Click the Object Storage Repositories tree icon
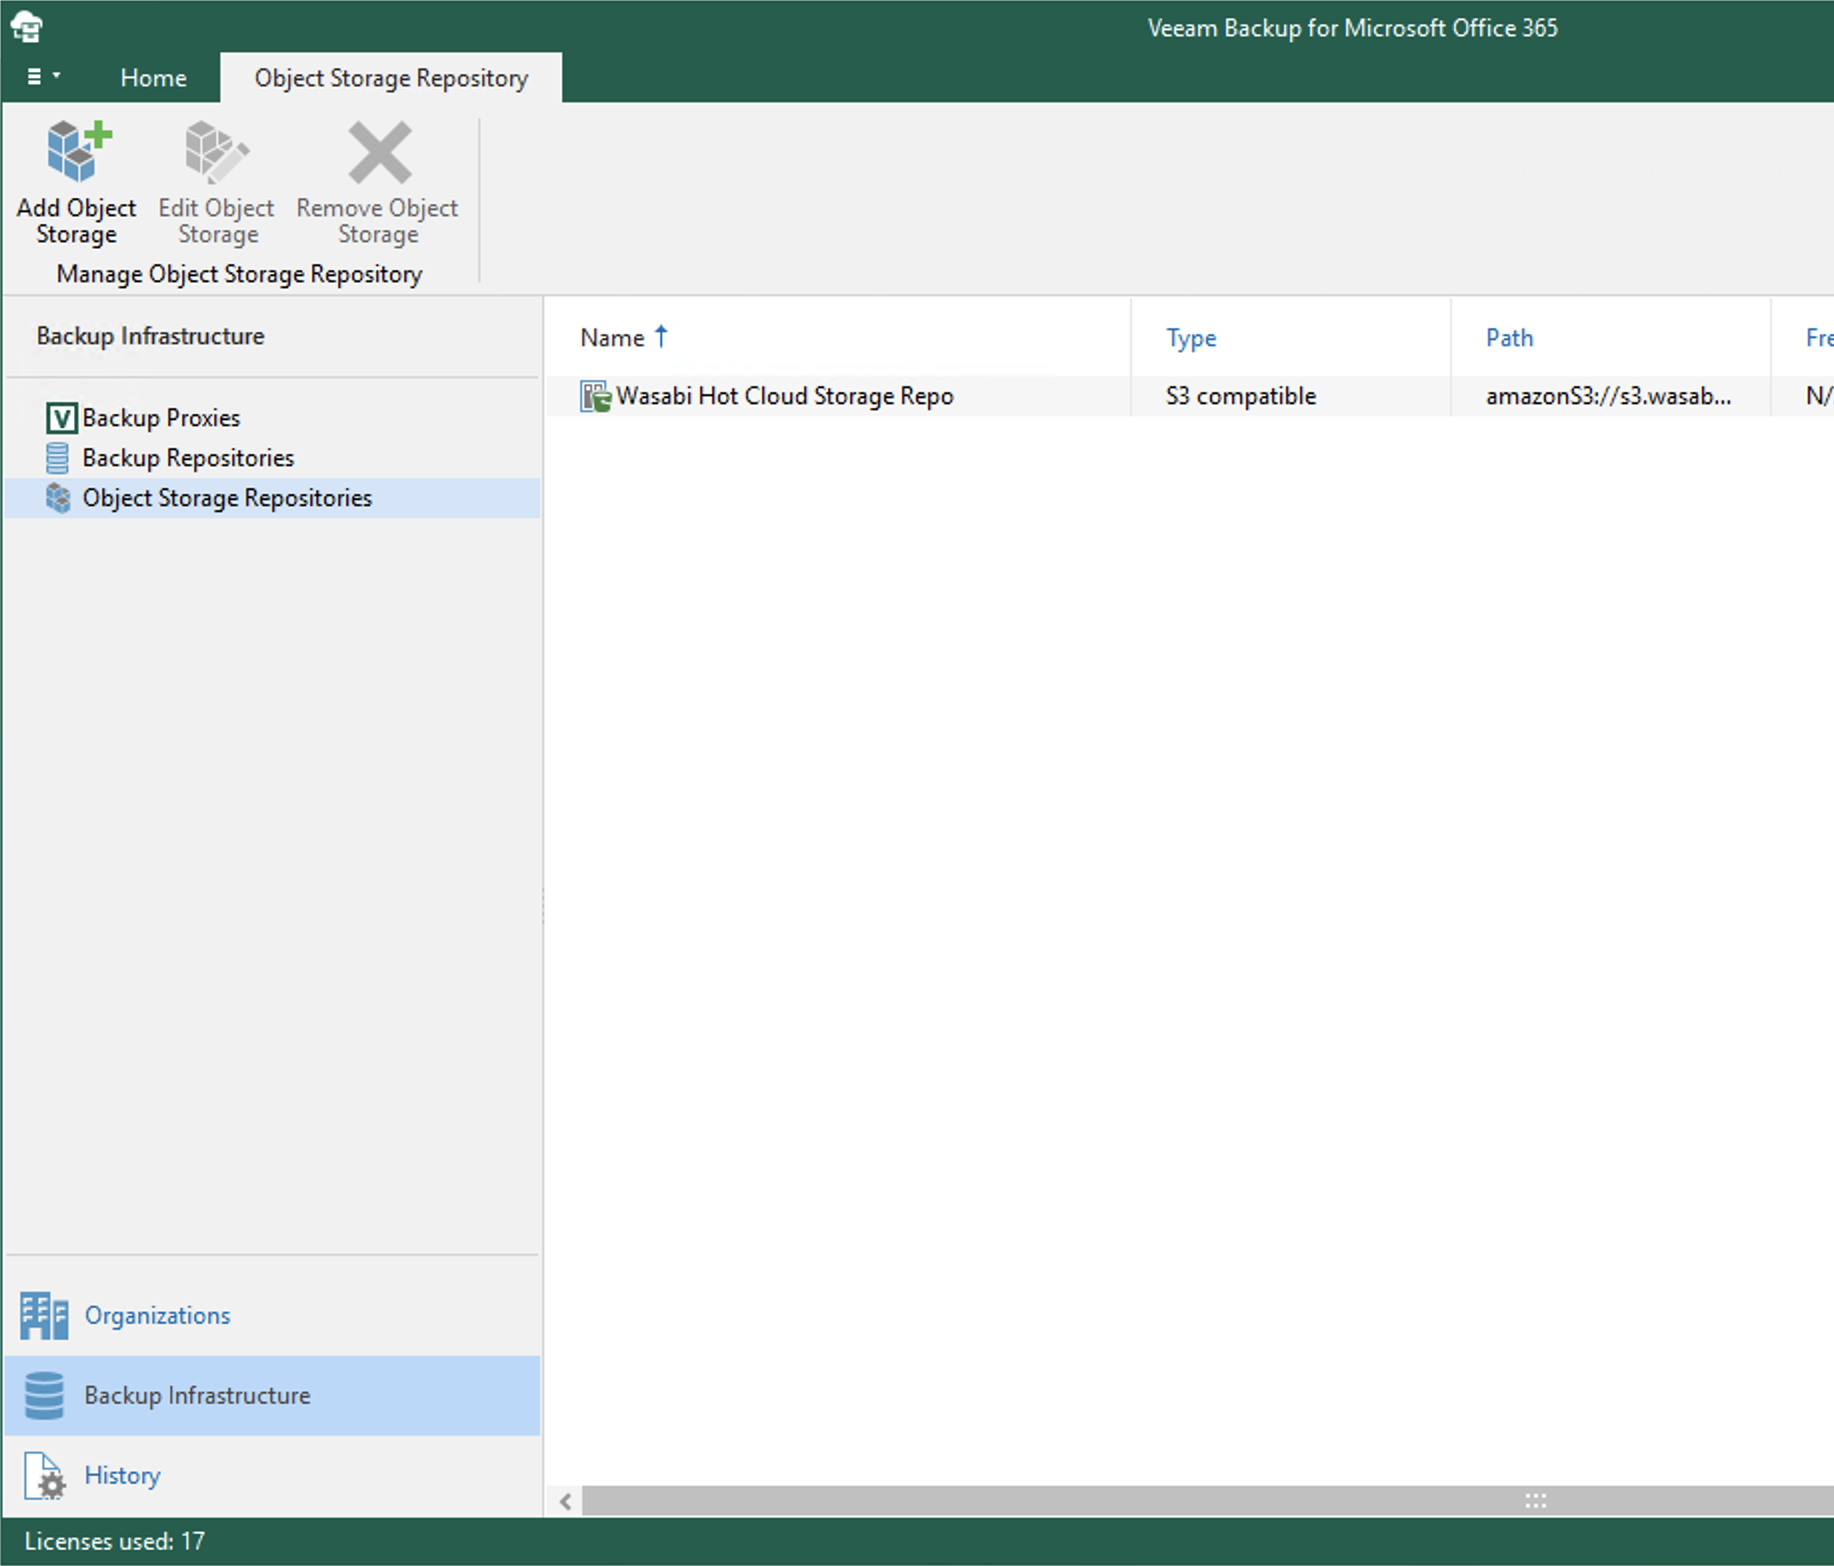The width and height of the screenshot is (1834, 1566). [x=58, y=498]
